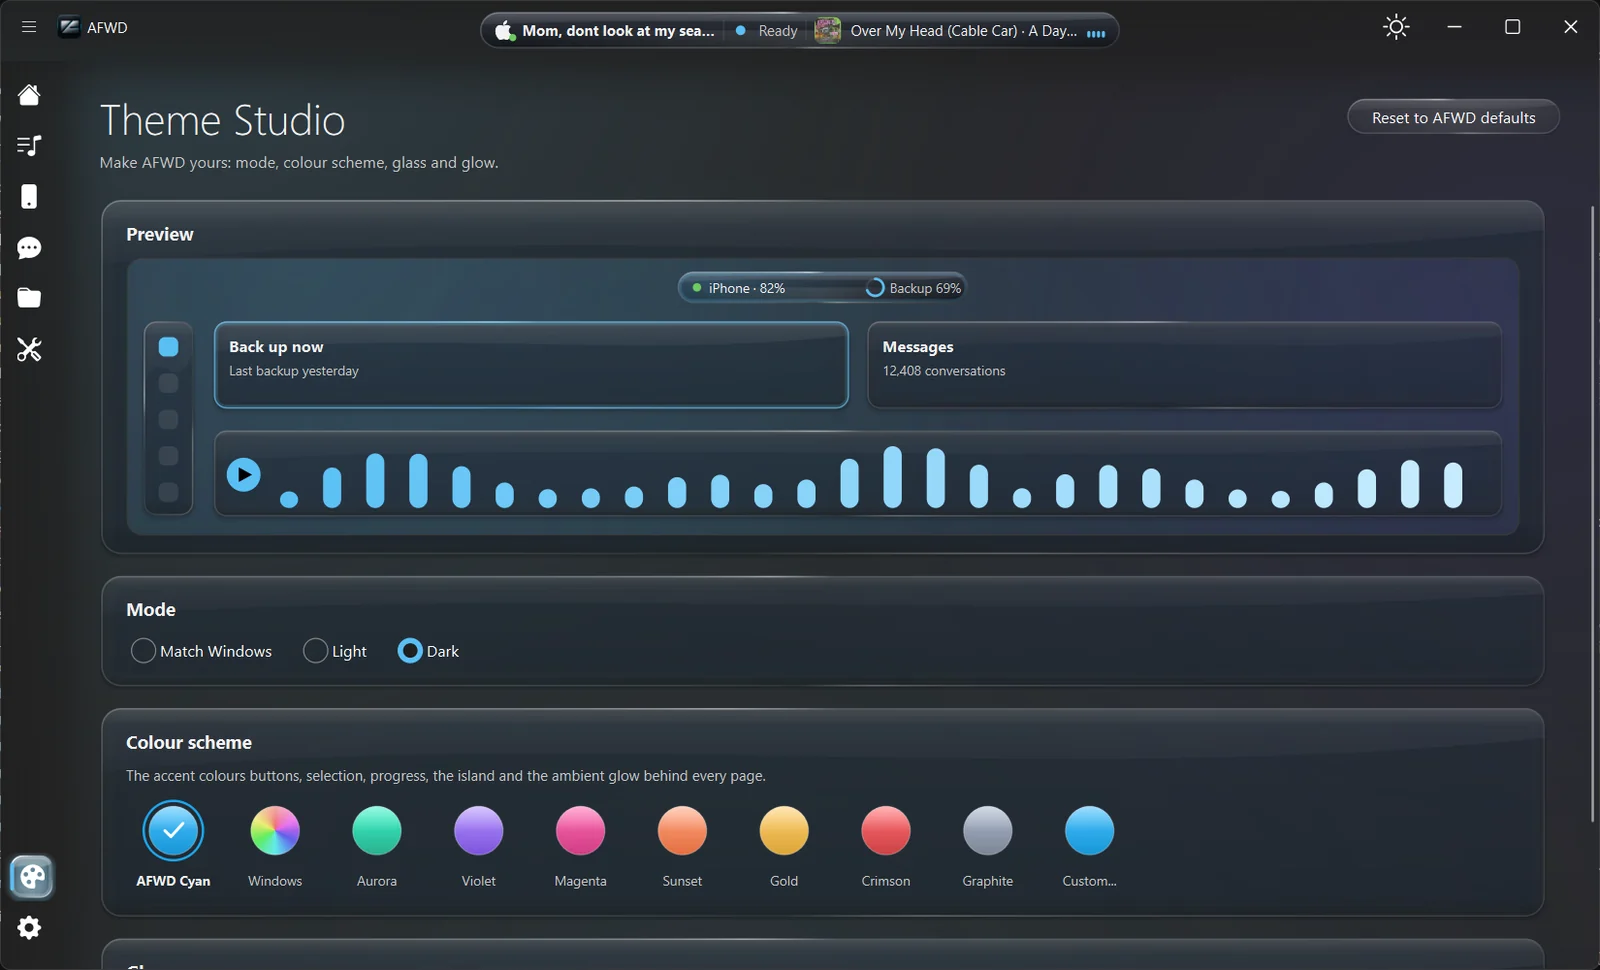Viewport: 1600px width, 970px height.
Task: Click '12,408 conversations' text
Action: pyautogui.click(x=943, y=371)
